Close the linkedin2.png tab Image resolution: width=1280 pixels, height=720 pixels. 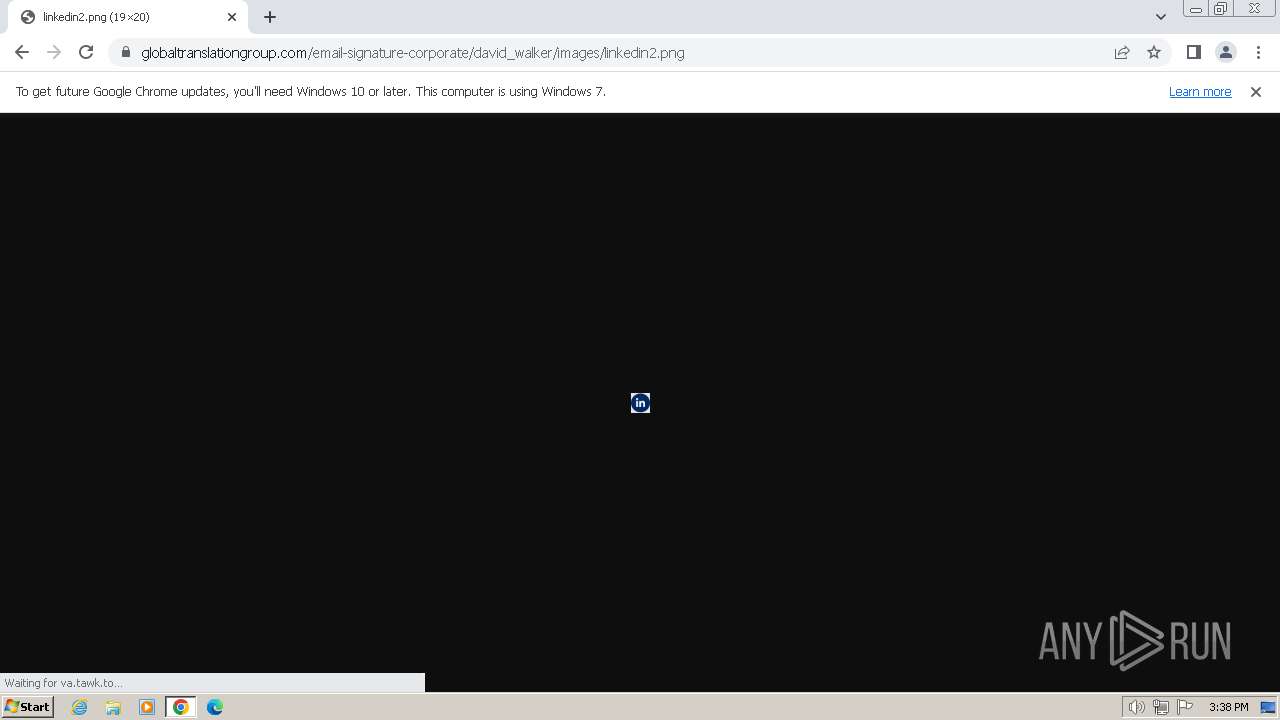[232, 17]
